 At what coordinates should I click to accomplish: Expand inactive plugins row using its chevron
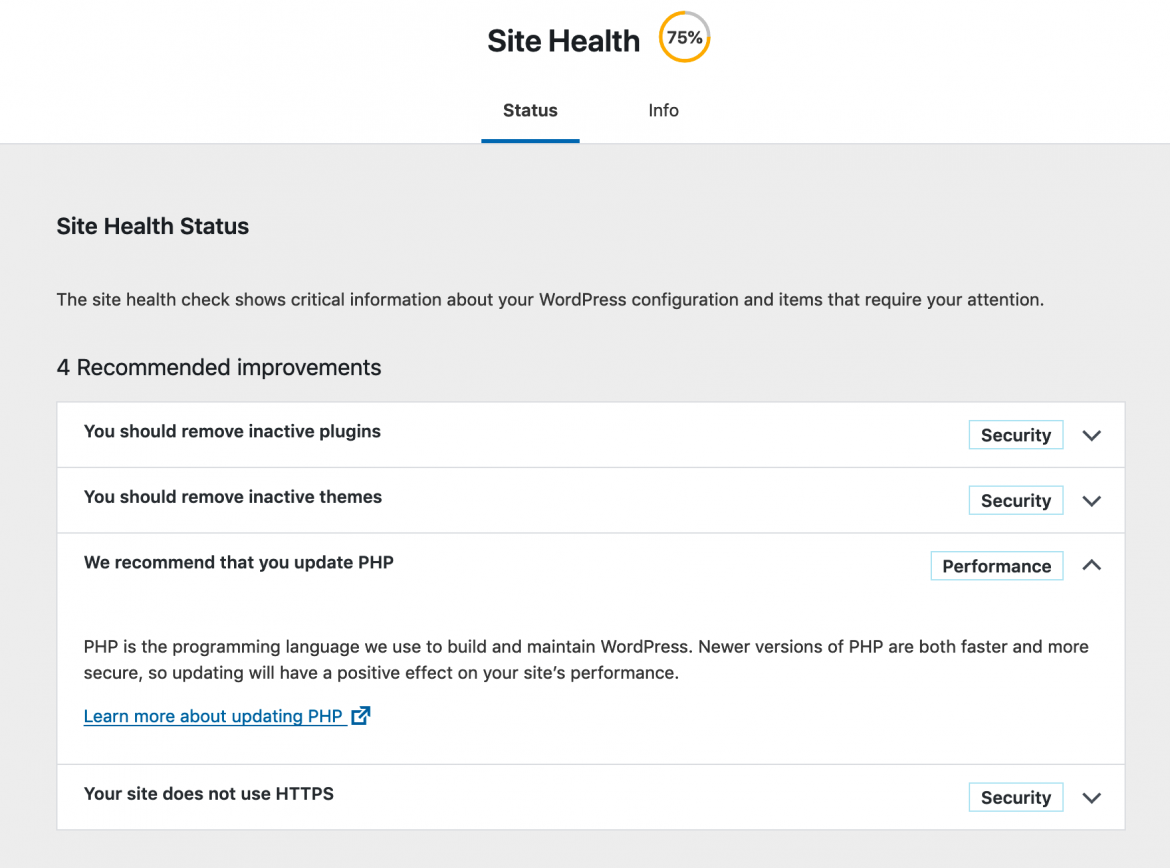[1092, 436]
